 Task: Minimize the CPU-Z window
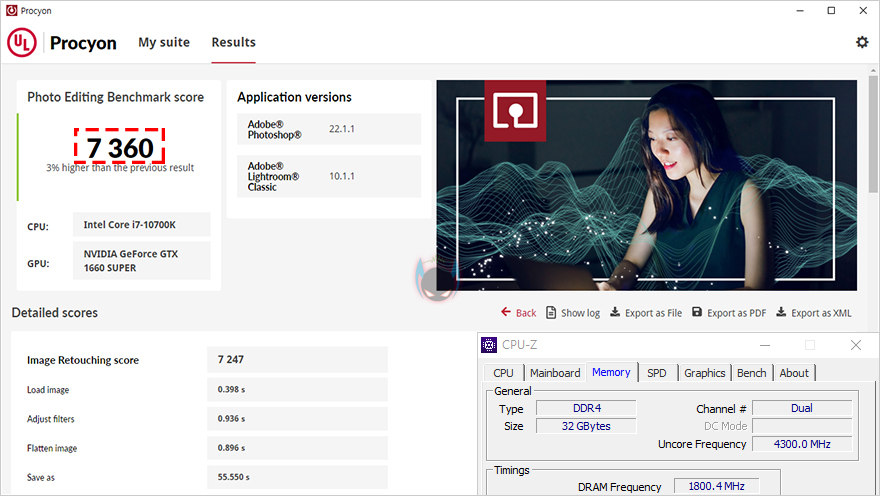tap(764, 345)
